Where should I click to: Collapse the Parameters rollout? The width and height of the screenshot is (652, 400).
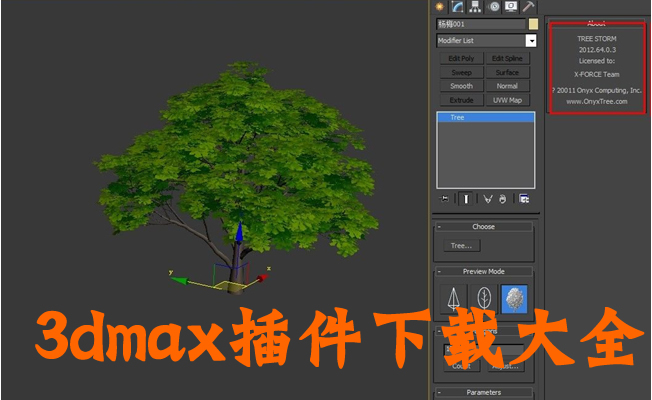[484, 393]
